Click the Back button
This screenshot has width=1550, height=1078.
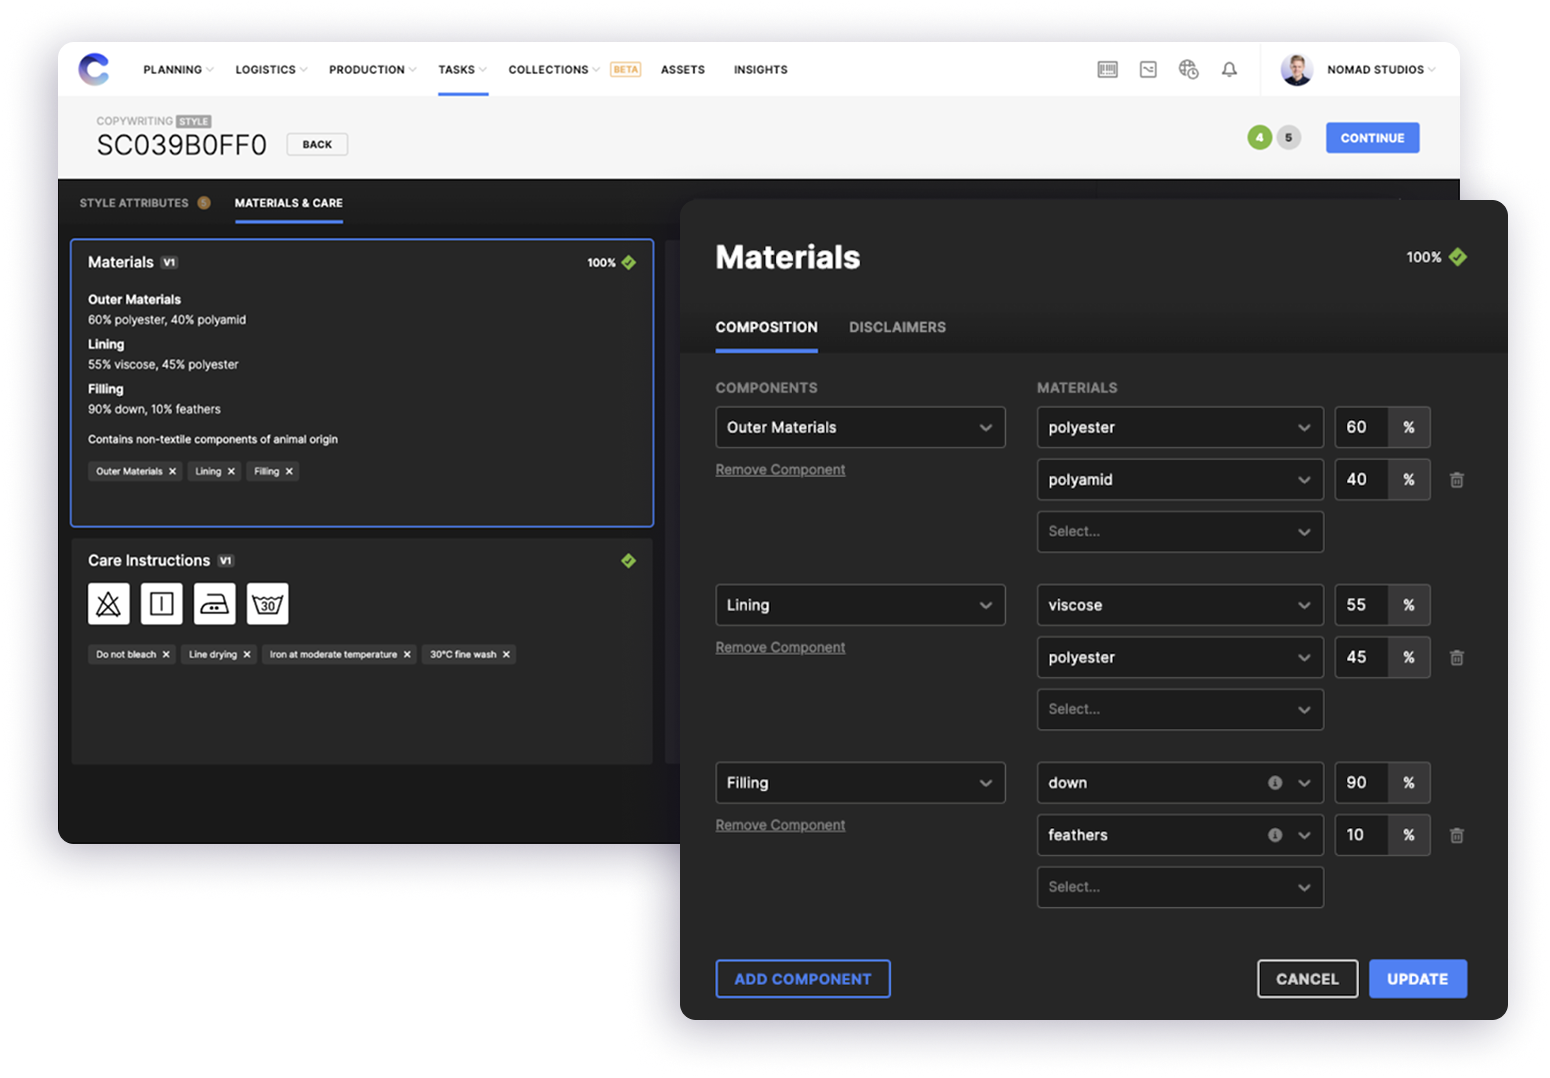(x=317, y=144)
